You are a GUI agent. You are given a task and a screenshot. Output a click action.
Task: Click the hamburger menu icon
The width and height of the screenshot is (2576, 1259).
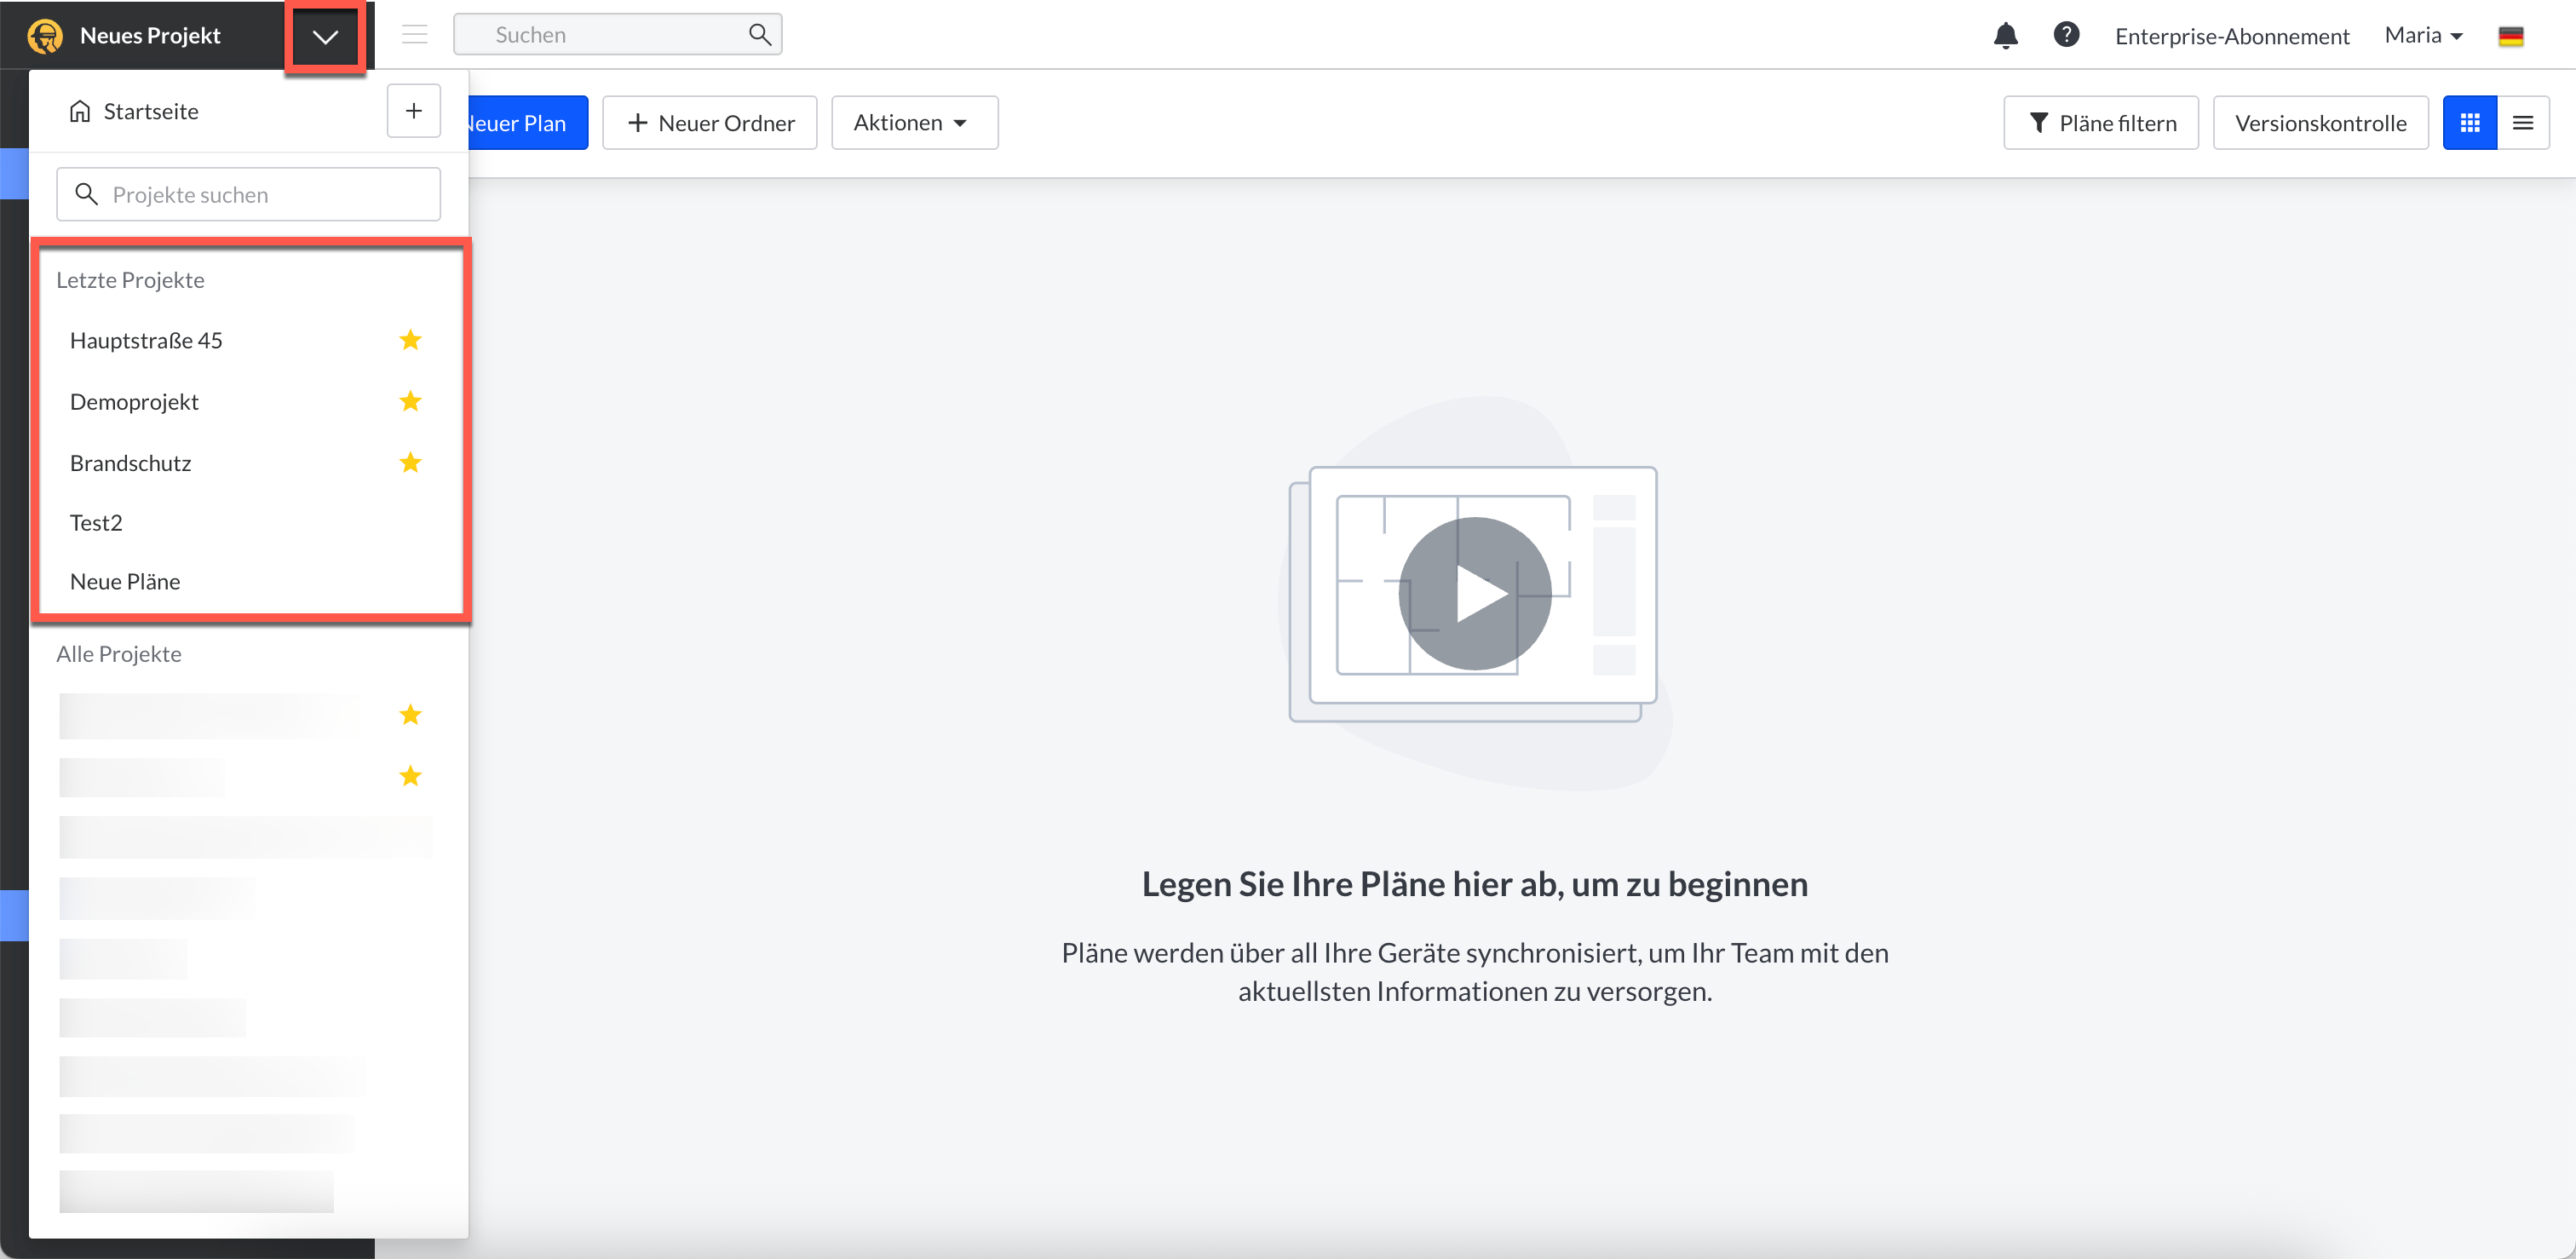click(415, 35)
